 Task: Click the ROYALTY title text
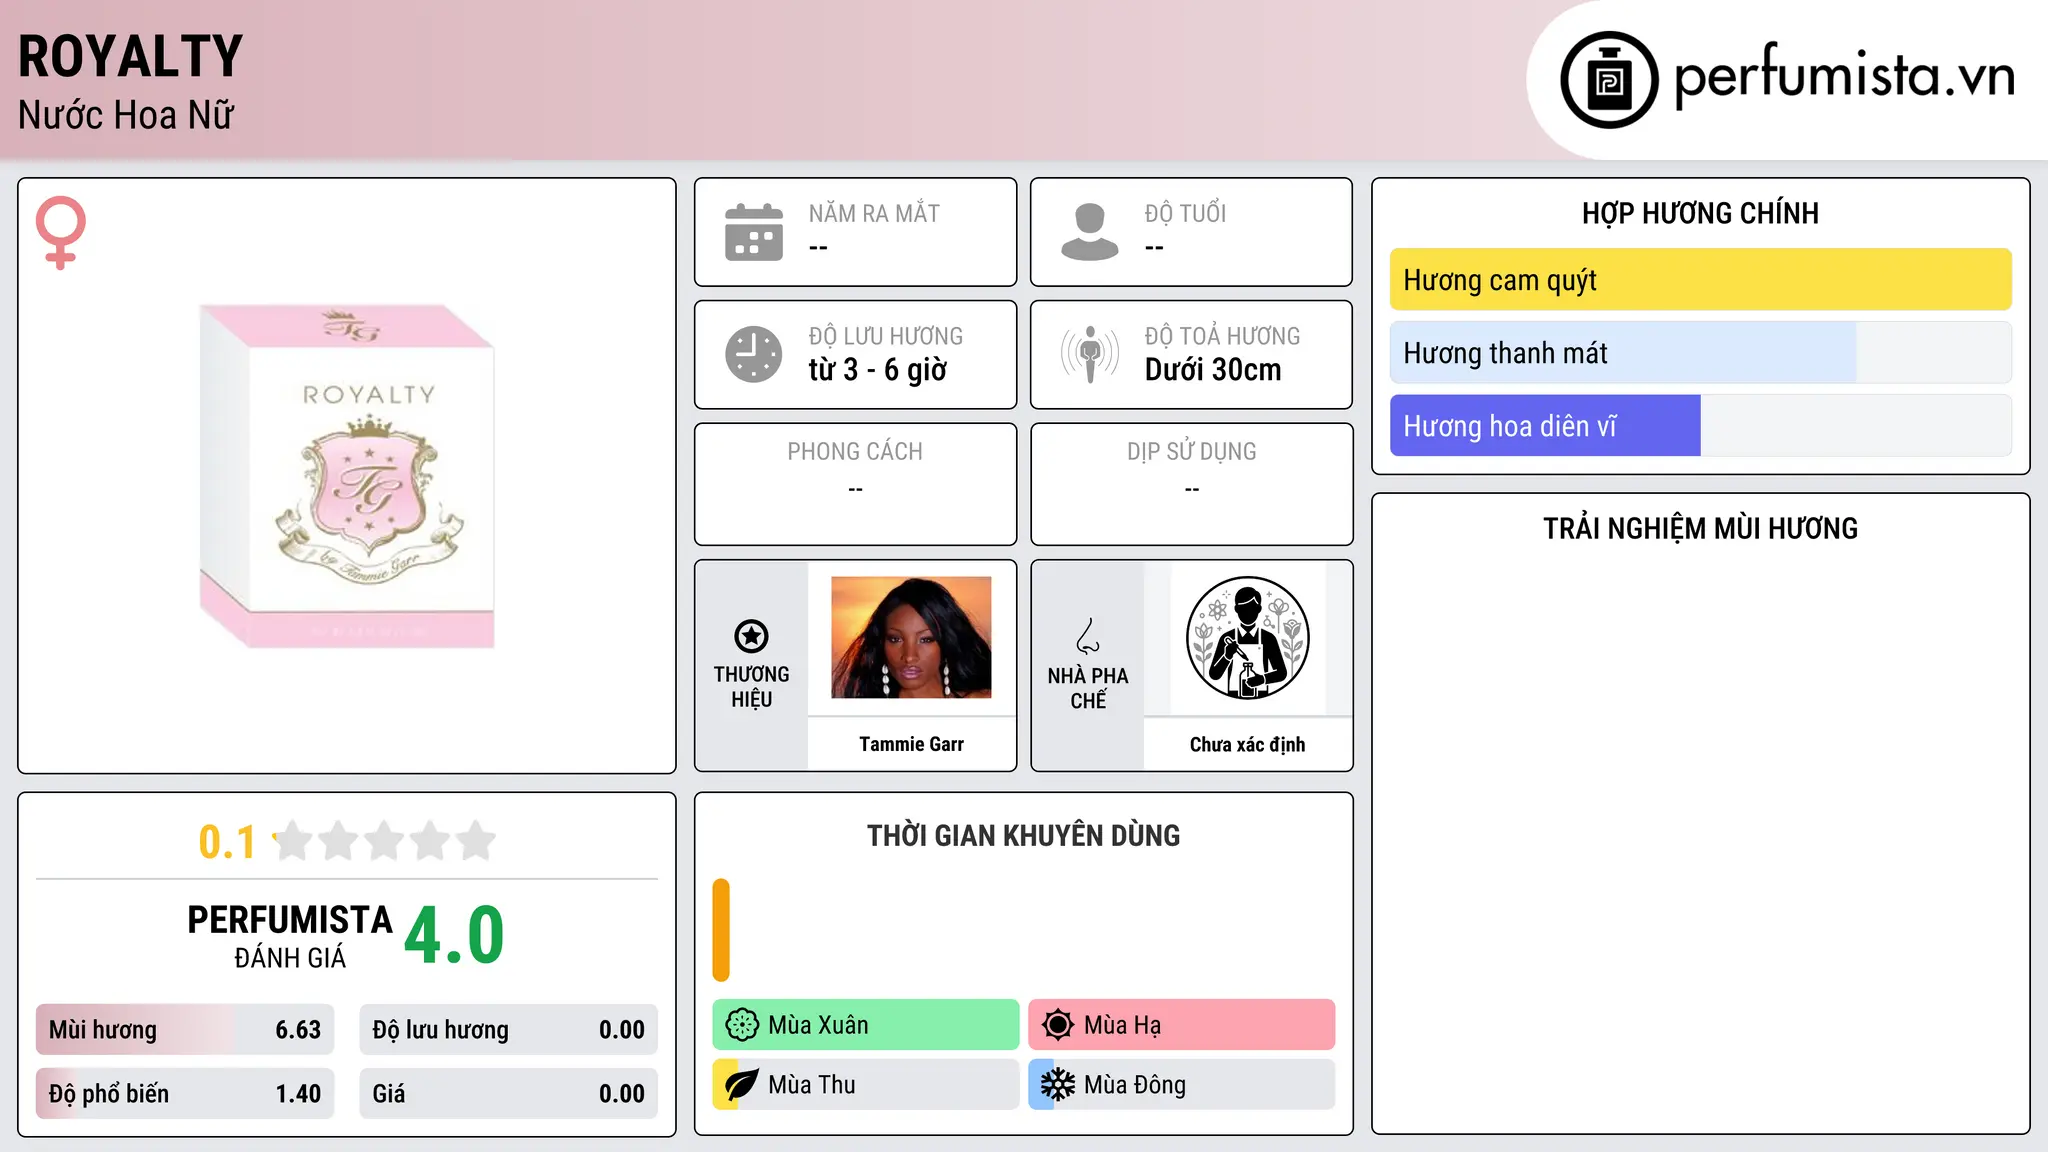pos(131,56)
